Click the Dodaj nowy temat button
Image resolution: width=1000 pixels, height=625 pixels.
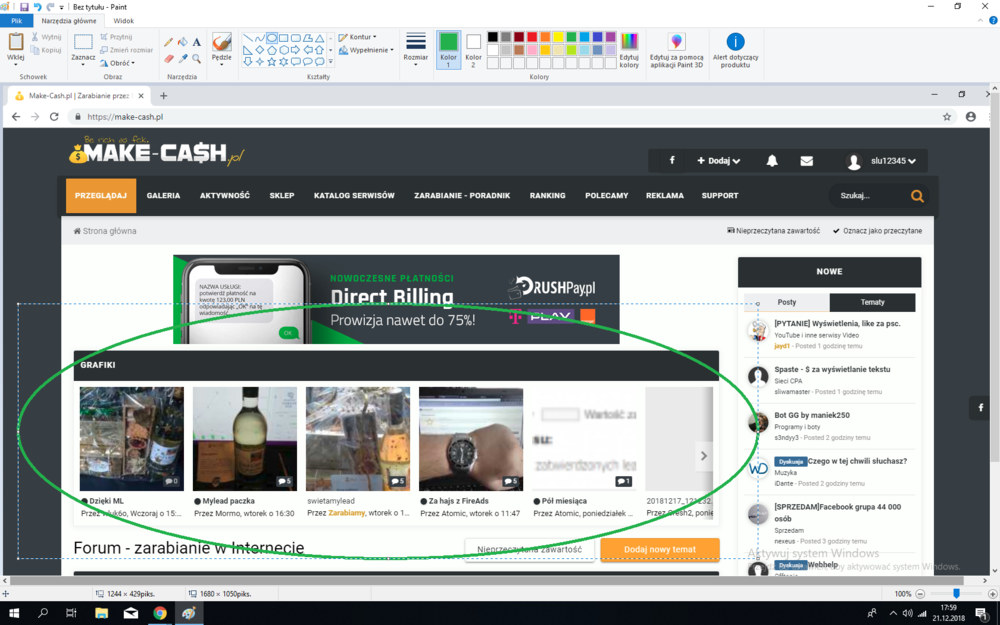pyautogui.click(x=659, y=549)
